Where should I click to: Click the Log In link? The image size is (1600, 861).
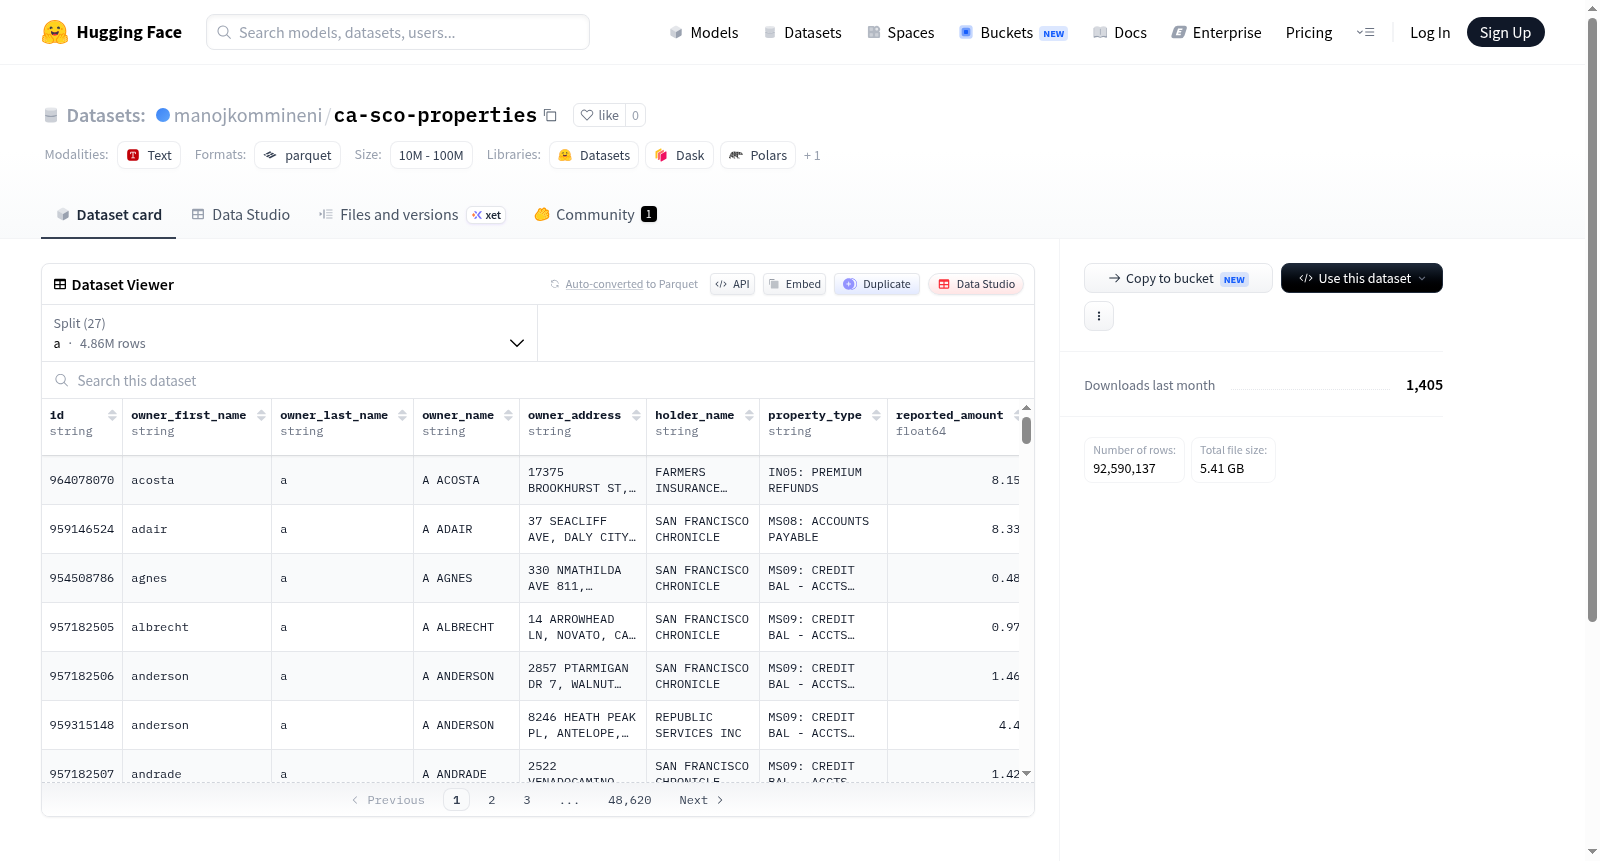1430,32
